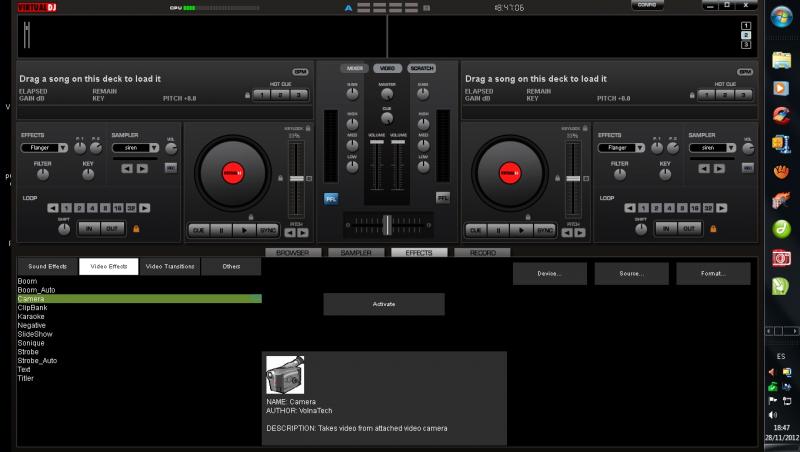
Task: Click right deck hot cue 3
Action: click(744, 95)
